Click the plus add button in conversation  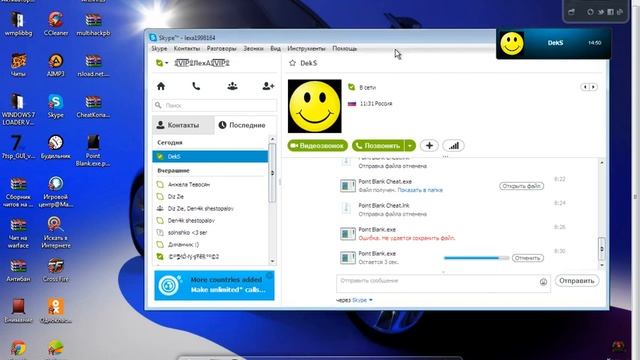(x=429, y=146)
